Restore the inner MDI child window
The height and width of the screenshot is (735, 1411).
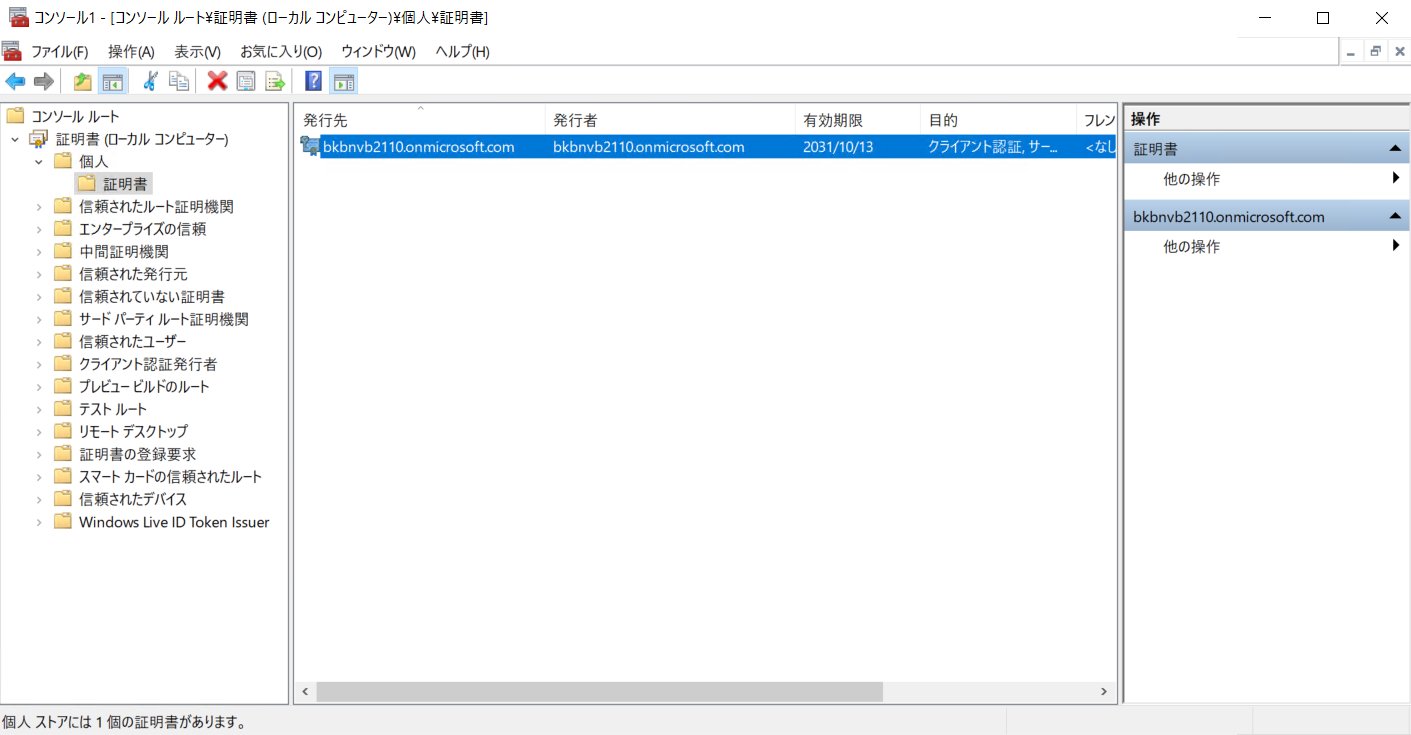[x=1375, y=51]
